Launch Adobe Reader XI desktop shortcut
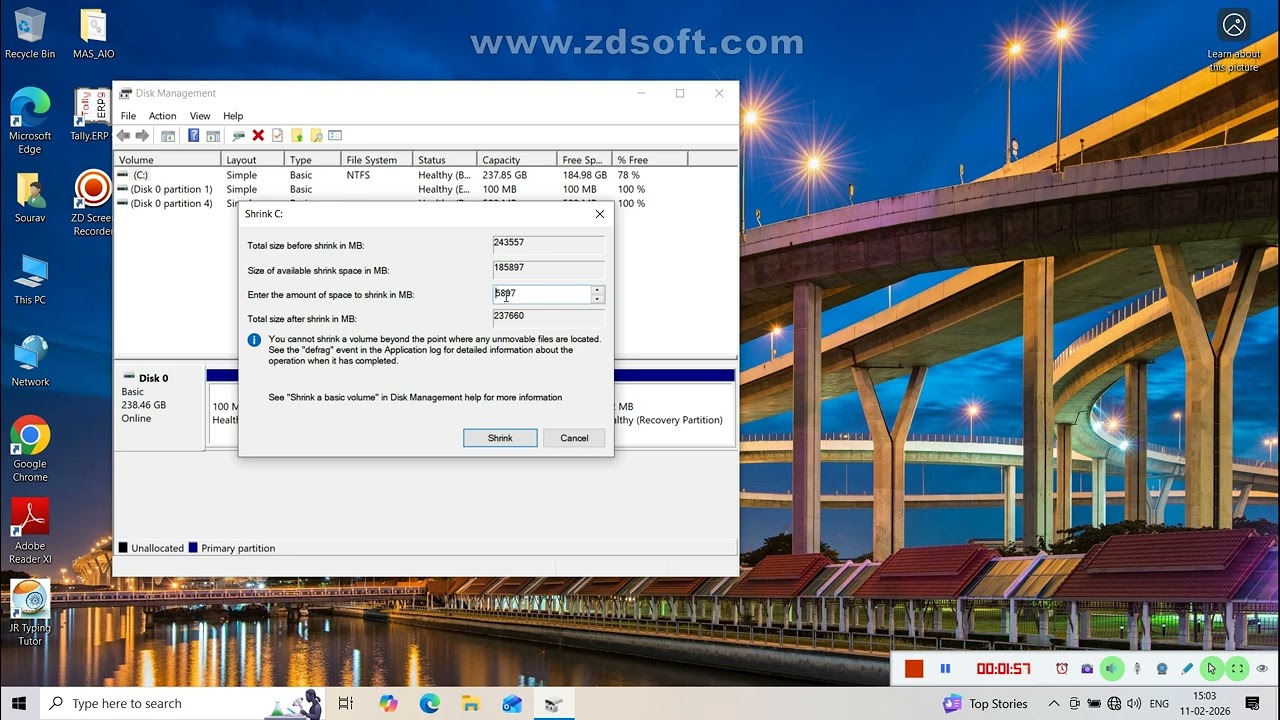The height and width of the screenshot is (720, 1280). [x=30, y=532]
